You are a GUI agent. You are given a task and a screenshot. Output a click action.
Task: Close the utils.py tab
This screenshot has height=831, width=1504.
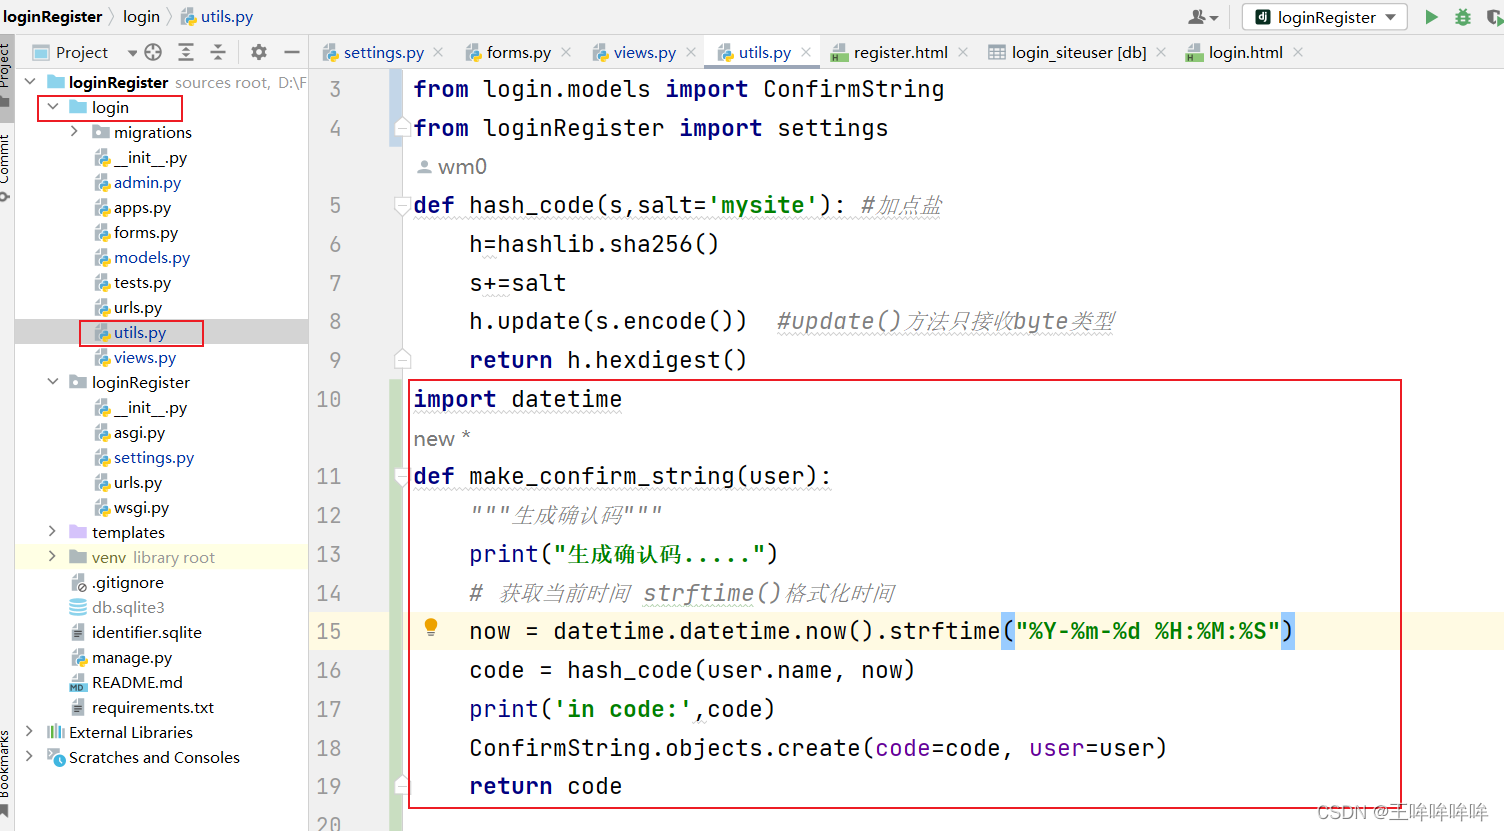pyautogui.click(x=806, y=52)
